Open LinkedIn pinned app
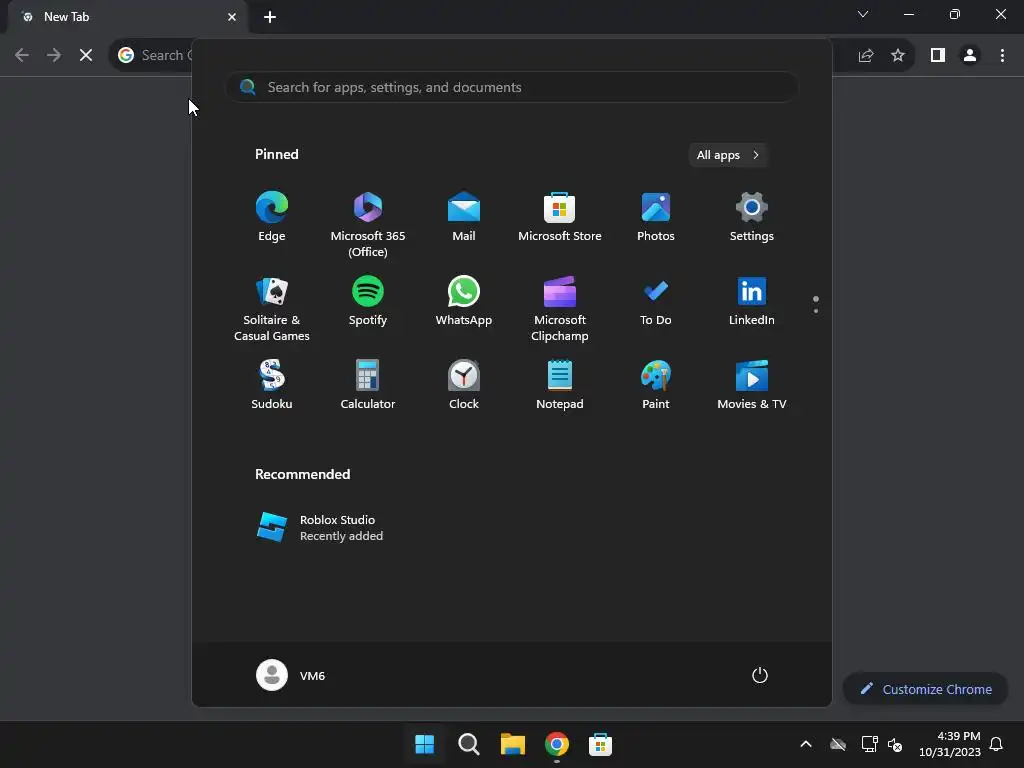Viewport: 1024px width, 768px height. [752, 301]
